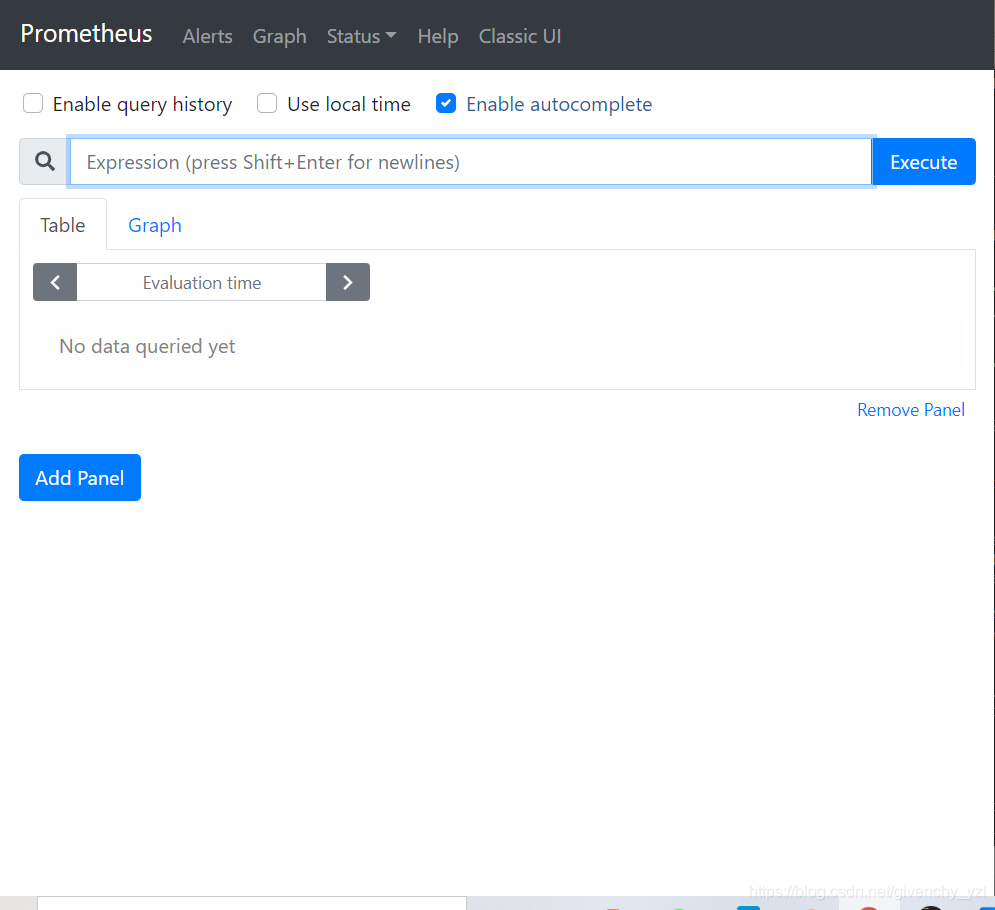This screenshot has width=995, height=910.
Task: Select the Table tab
Action: coord(63,225)
